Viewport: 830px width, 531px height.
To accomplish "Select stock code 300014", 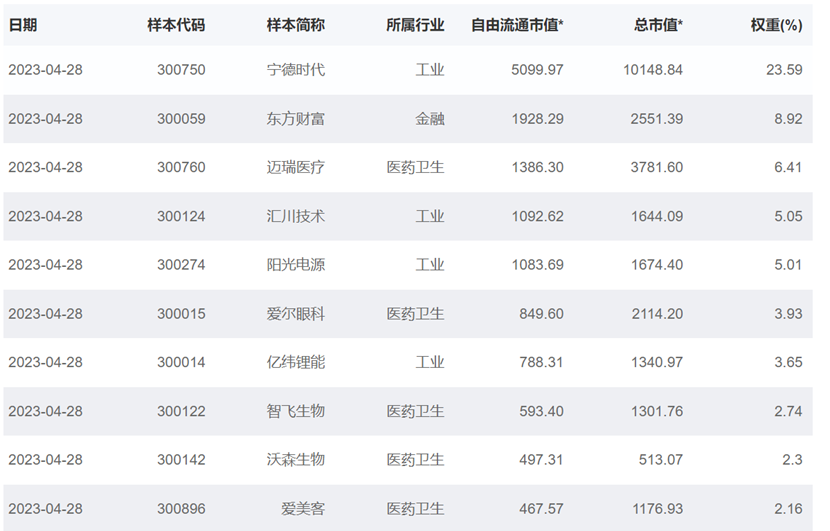I will coord(181,362).
